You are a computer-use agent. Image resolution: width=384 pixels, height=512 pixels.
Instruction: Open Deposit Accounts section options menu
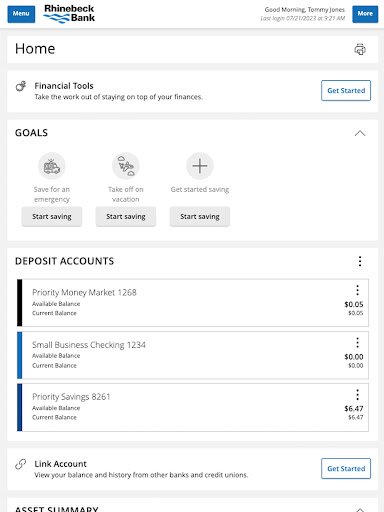click(x=360, y=261)
